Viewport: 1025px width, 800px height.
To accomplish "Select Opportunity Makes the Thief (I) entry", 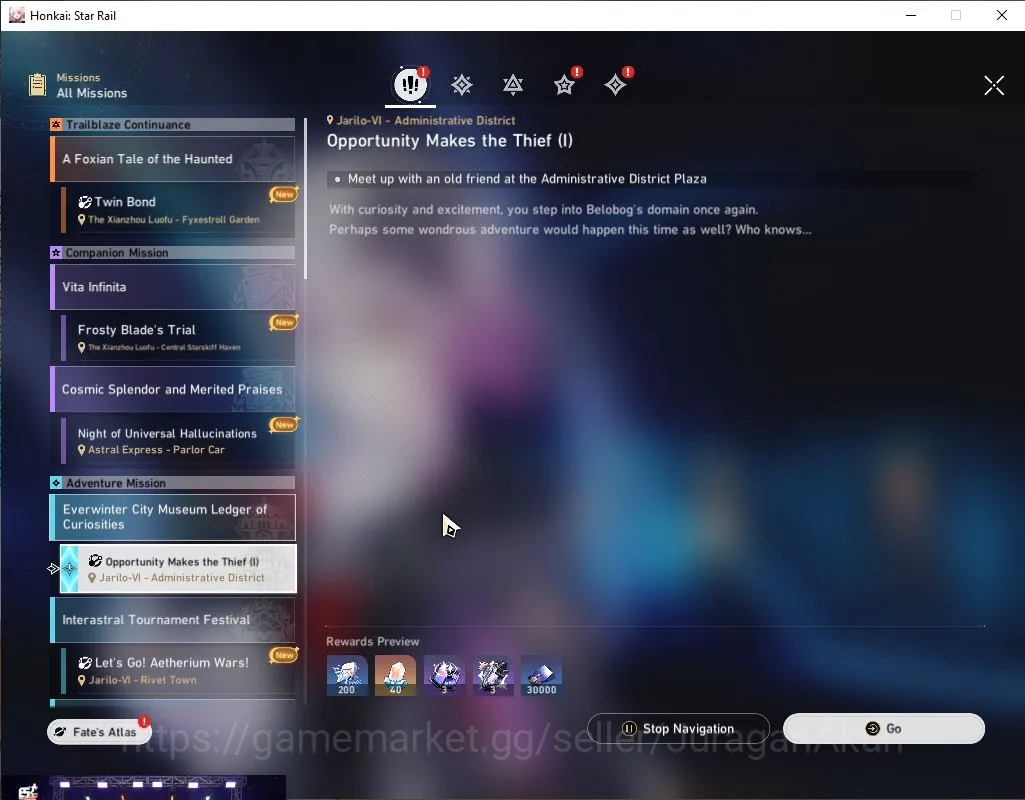I will click(x=178, y=569).
